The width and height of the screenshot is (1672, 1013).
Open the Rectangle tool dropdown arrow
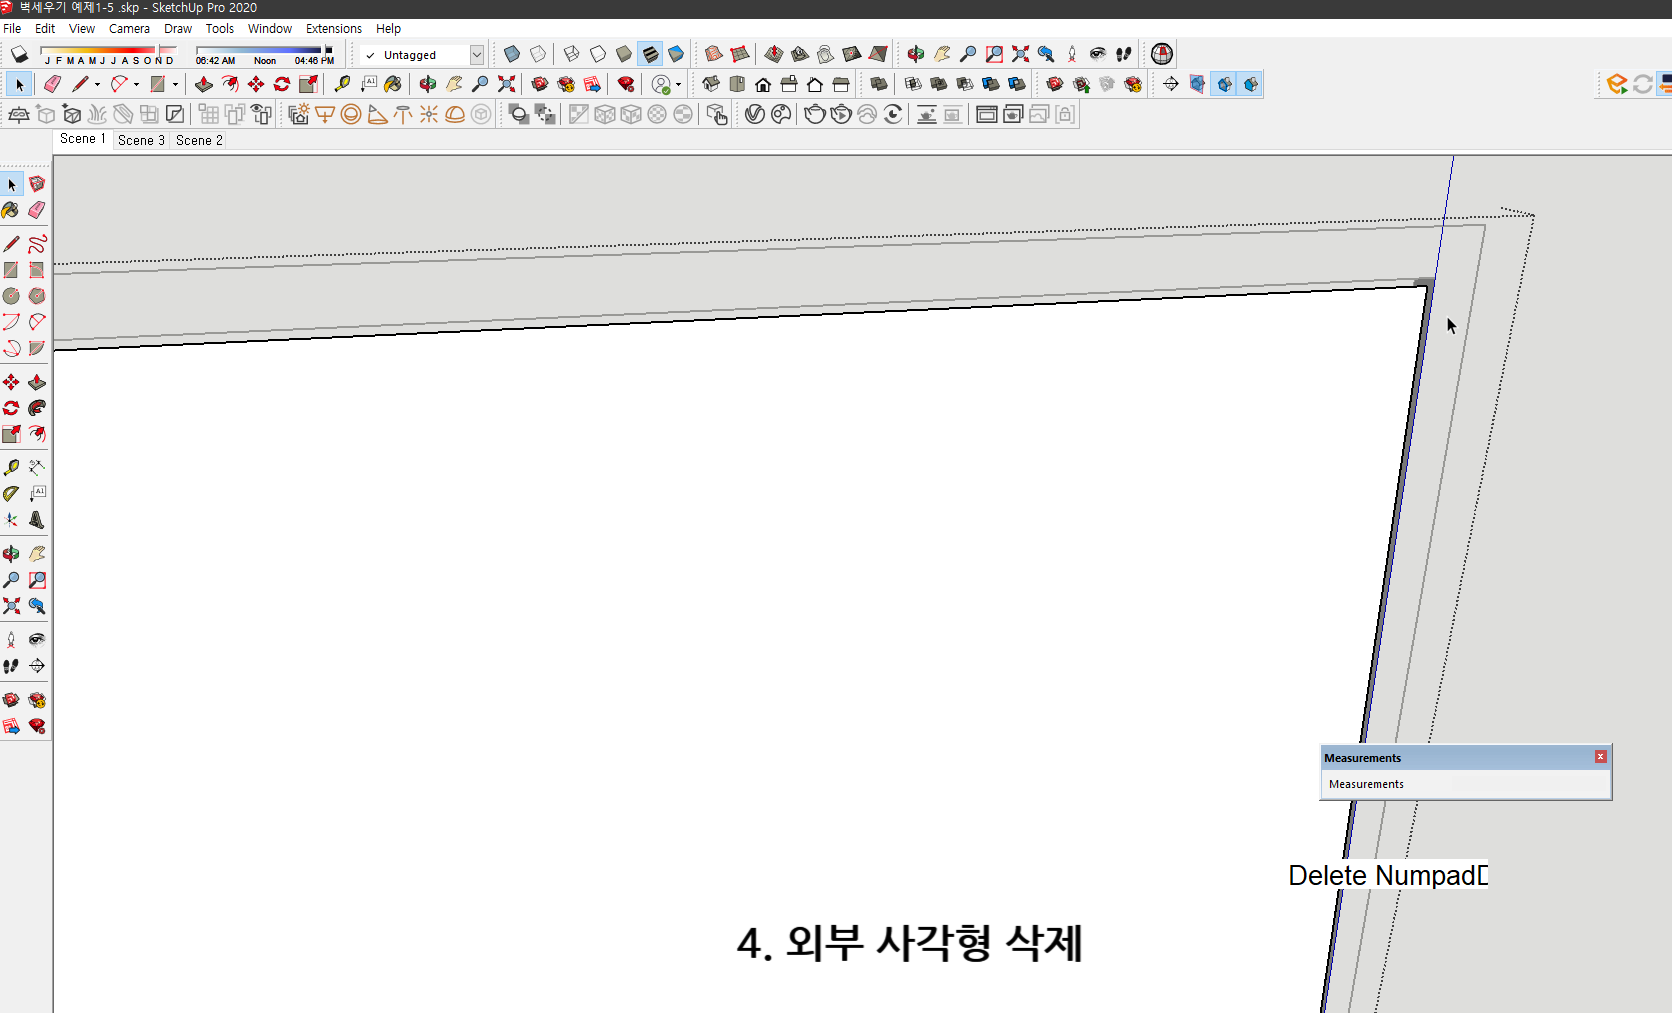pos(176,84)
